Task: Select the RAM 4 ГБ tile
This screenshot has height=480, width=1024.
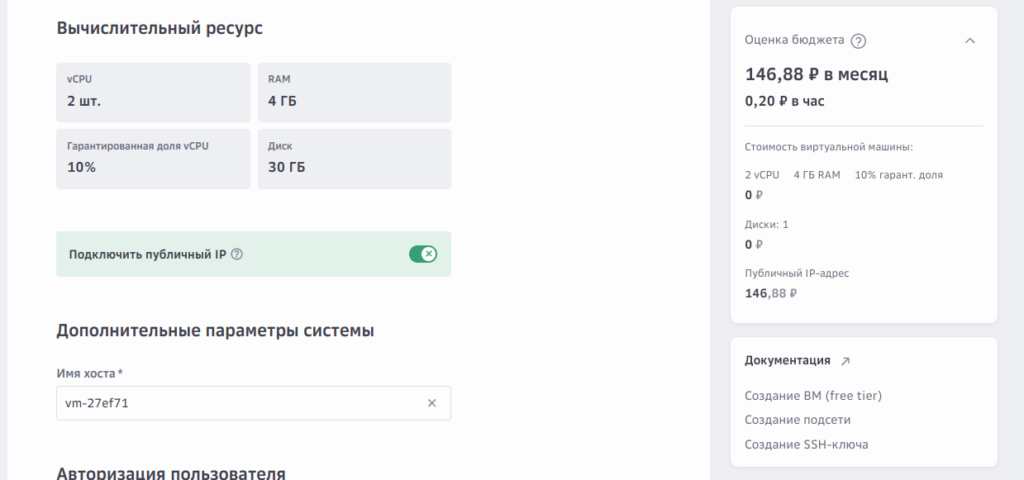Action: (354, 92)
